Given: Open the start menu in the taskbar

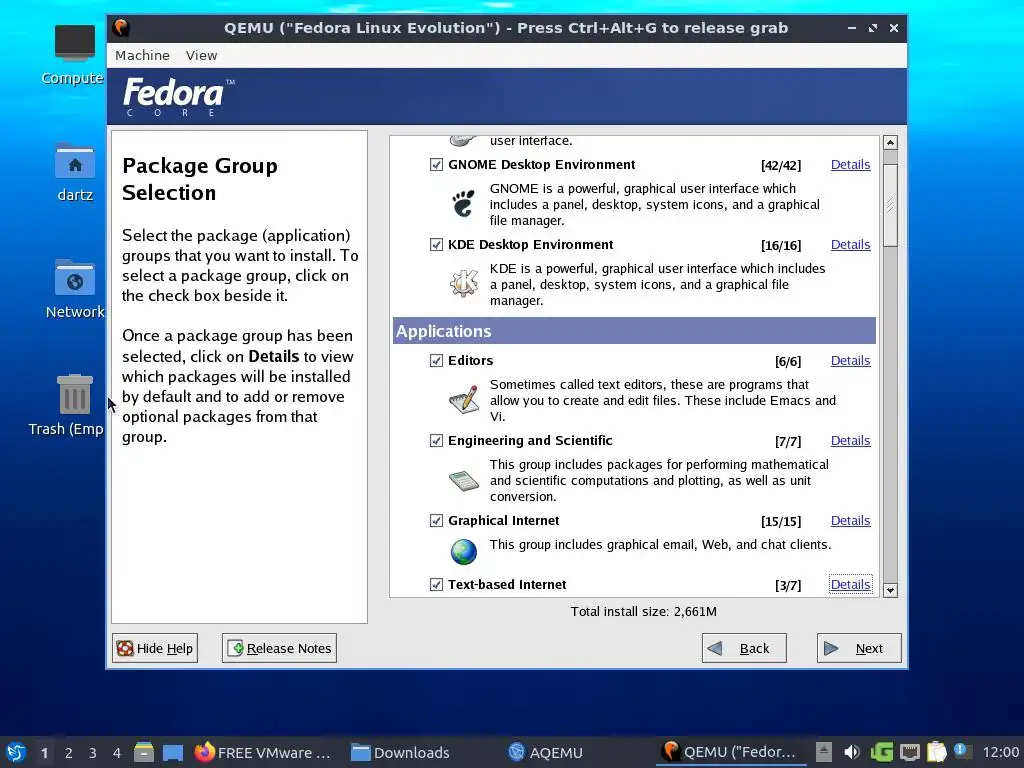Looking at the screenshot, I should coord(16,752).
